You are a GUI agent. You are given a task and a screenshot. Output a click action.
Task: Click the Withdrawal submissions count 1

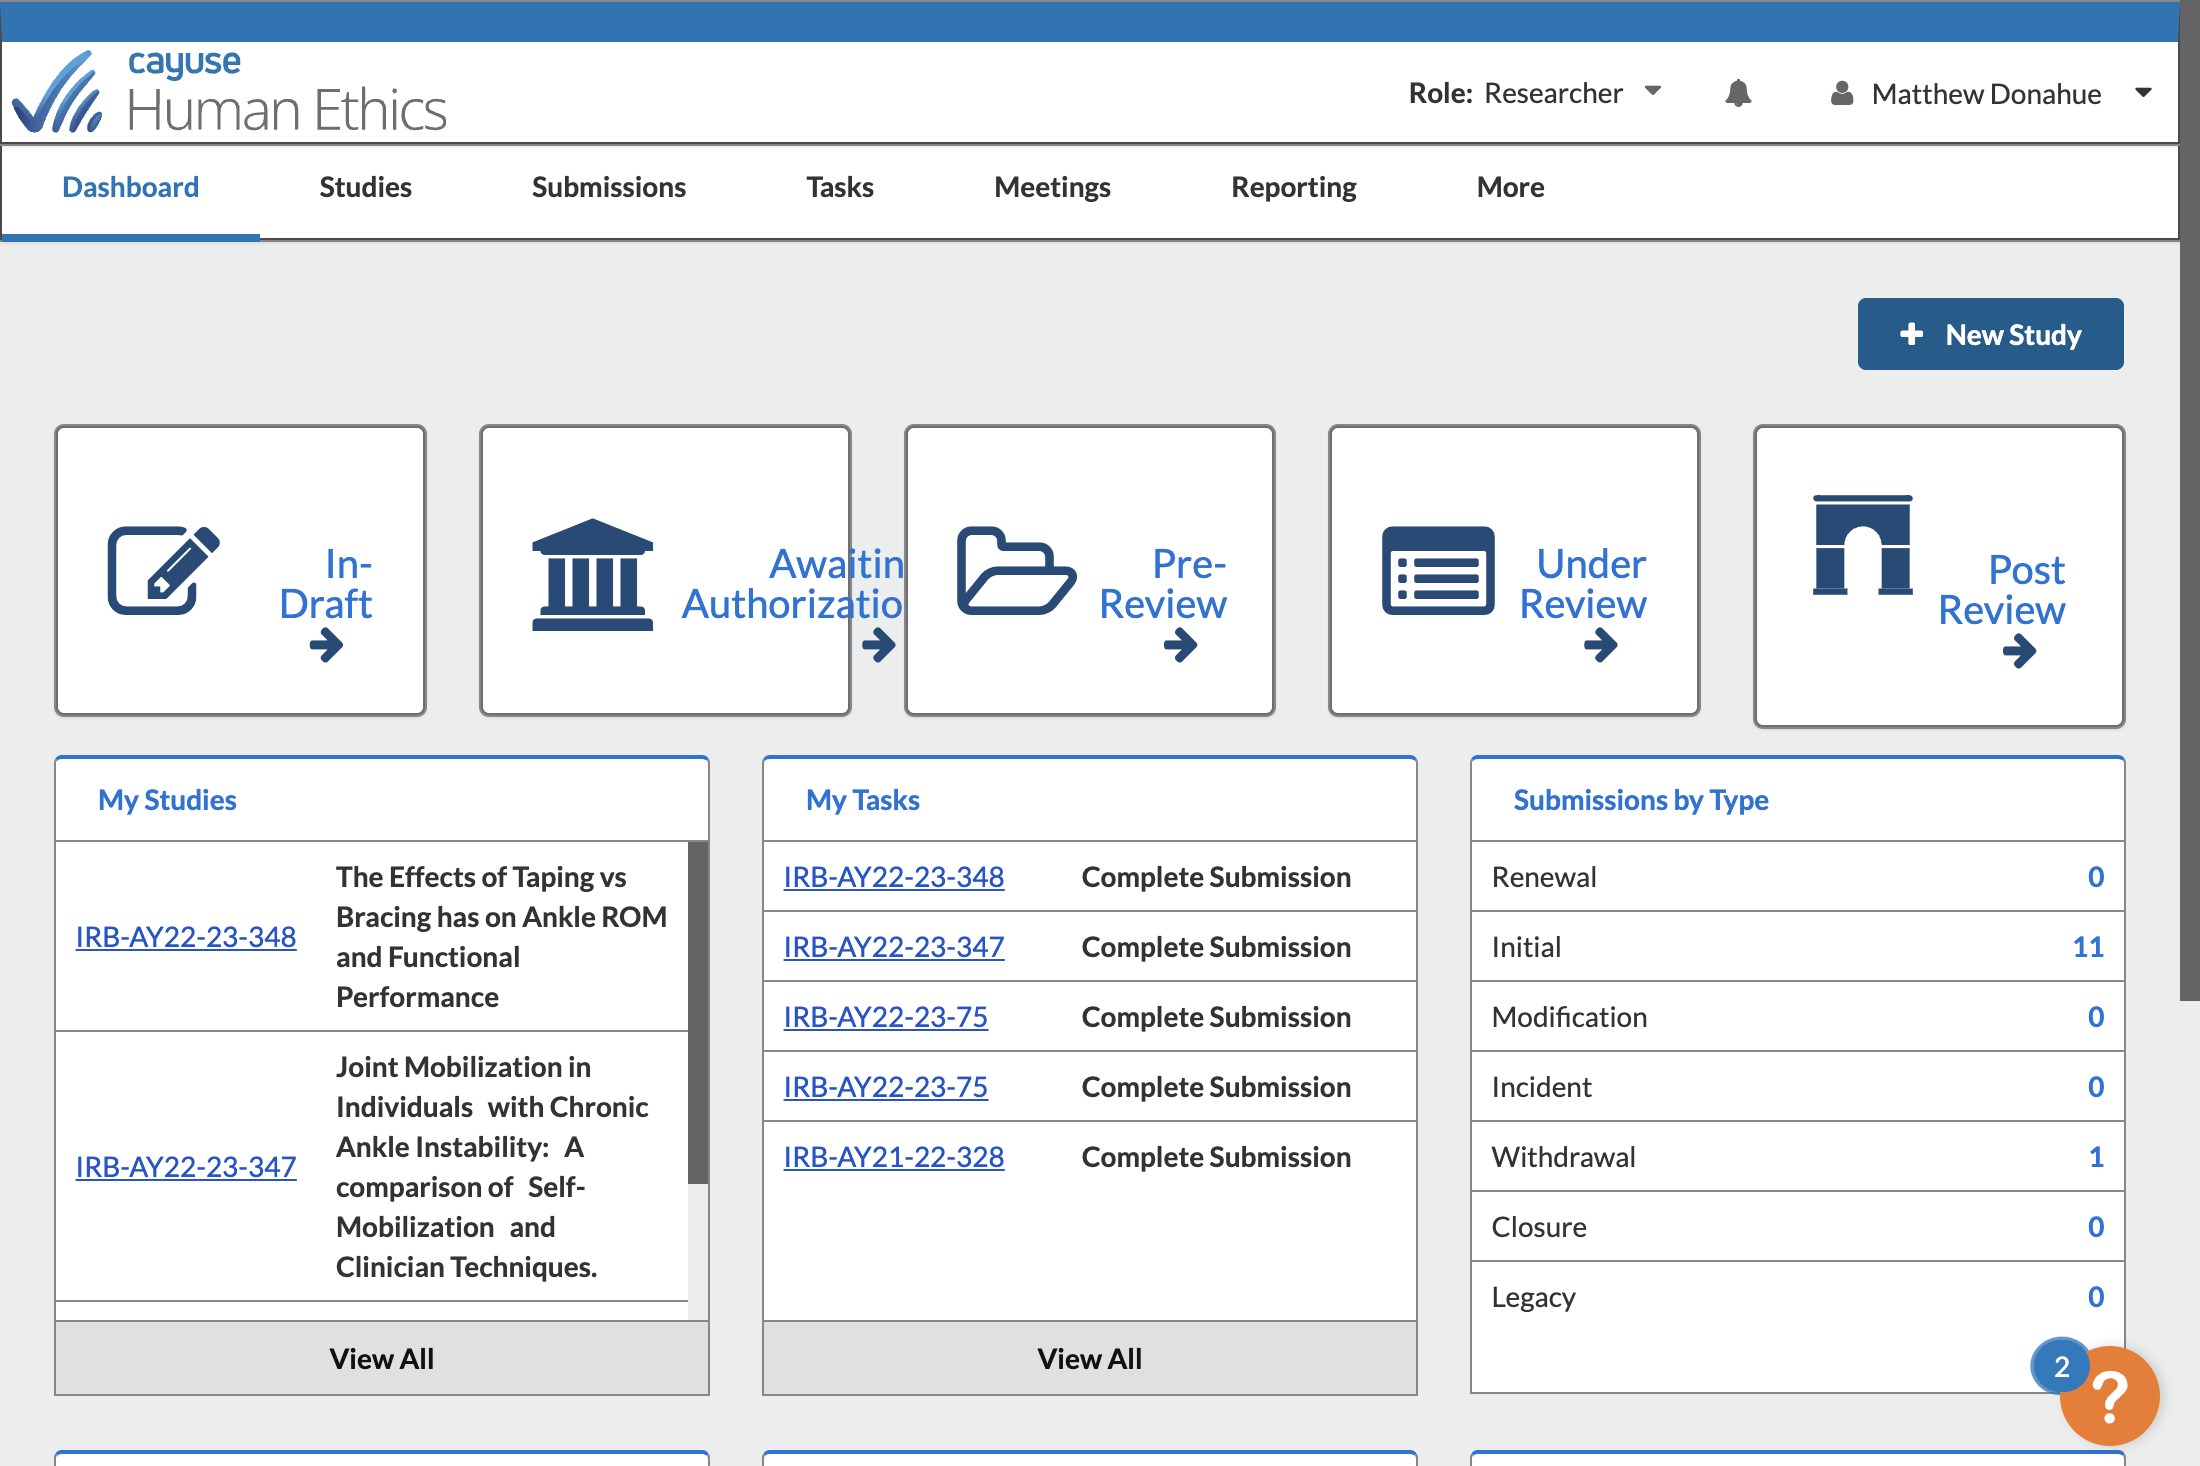coord(2096,1157)
